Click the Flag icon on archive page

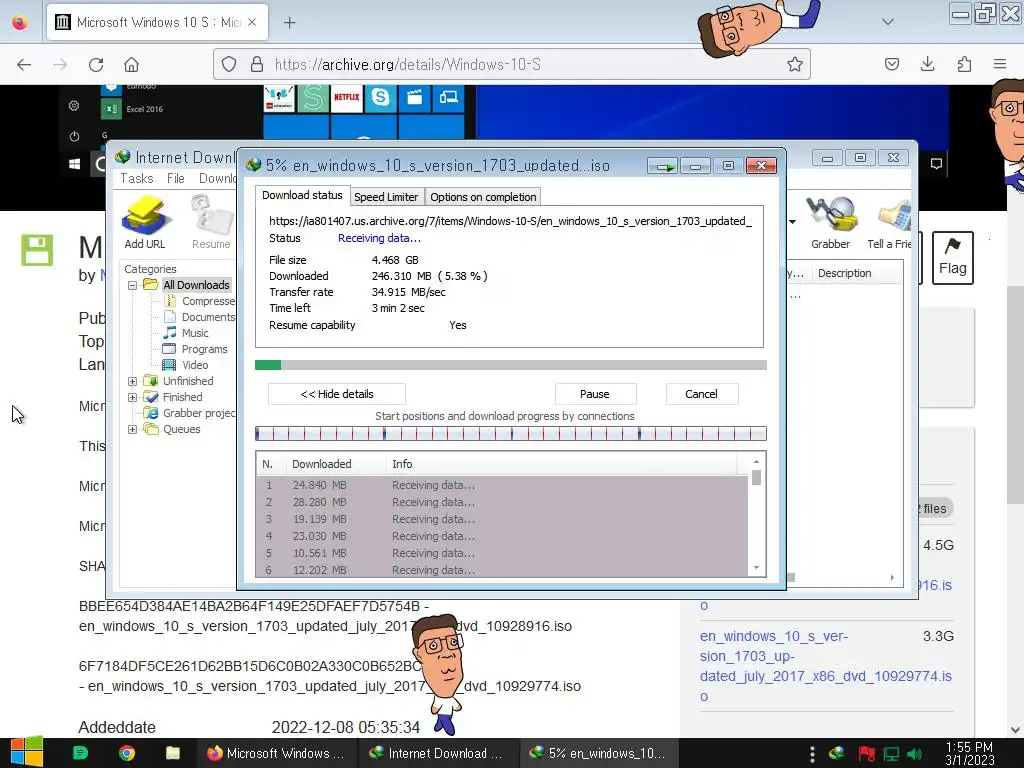(952, 257)
